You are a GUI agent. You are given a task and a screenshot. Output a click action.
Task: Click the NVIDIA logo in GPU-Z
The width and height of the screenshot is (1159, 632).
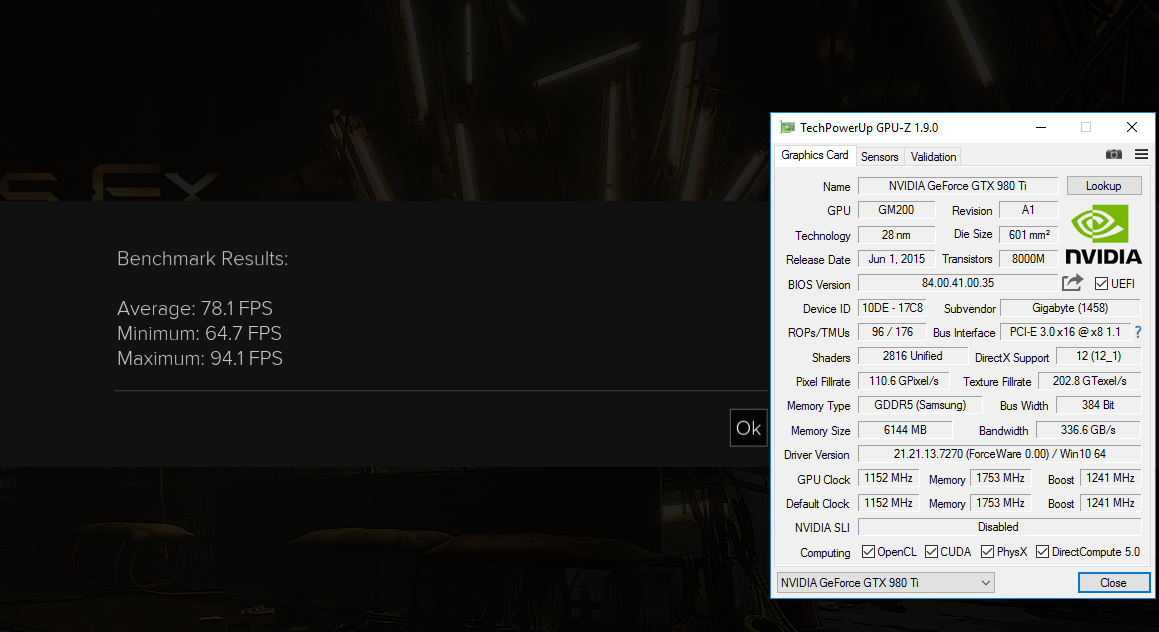tap(1103, 235)
